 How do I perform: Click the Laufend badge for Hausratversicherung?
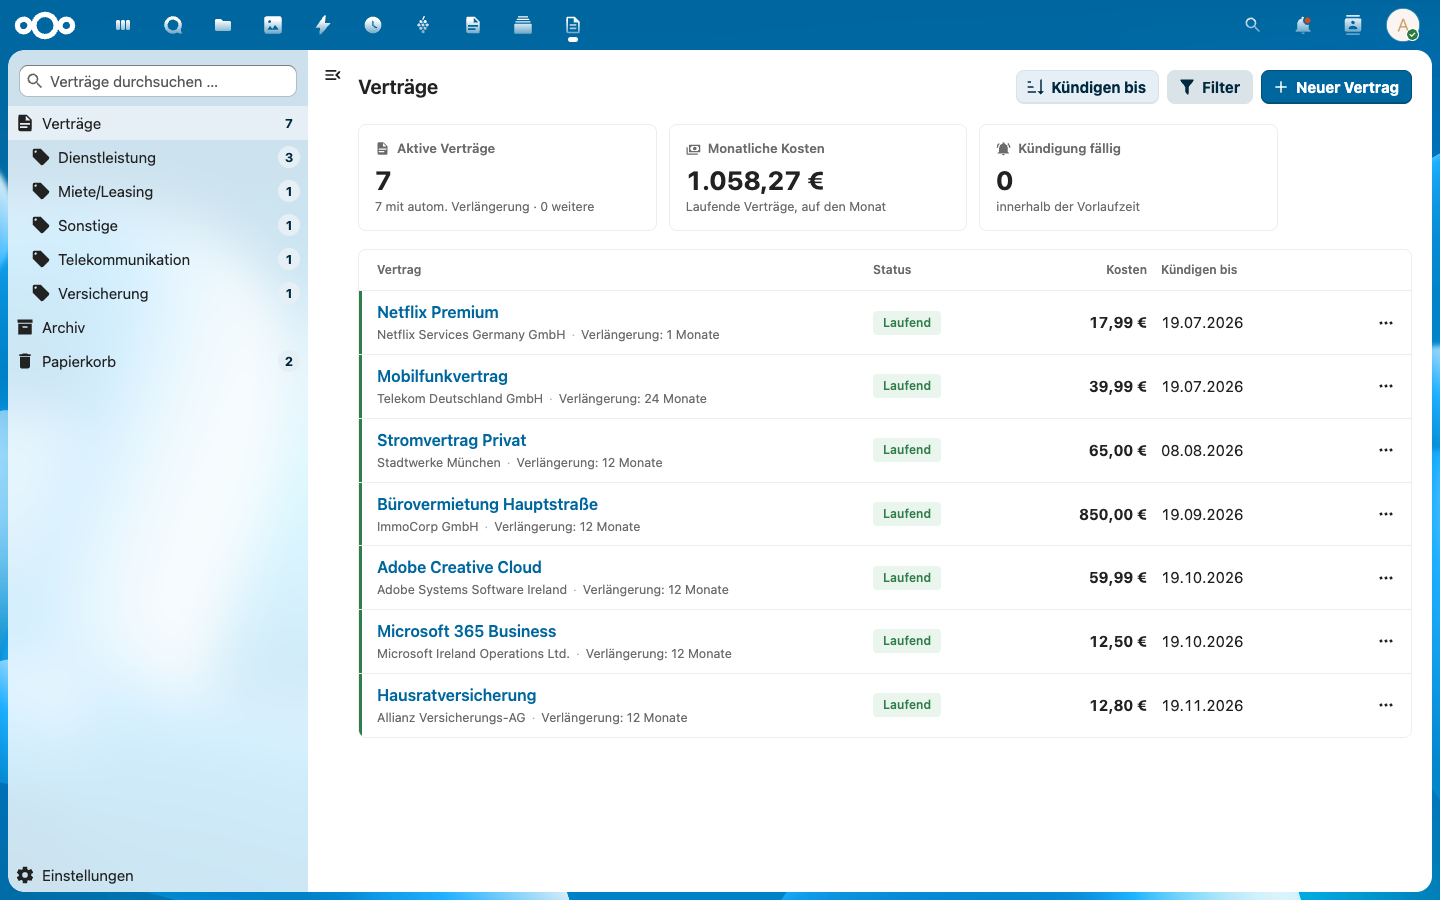coord(906,705)
